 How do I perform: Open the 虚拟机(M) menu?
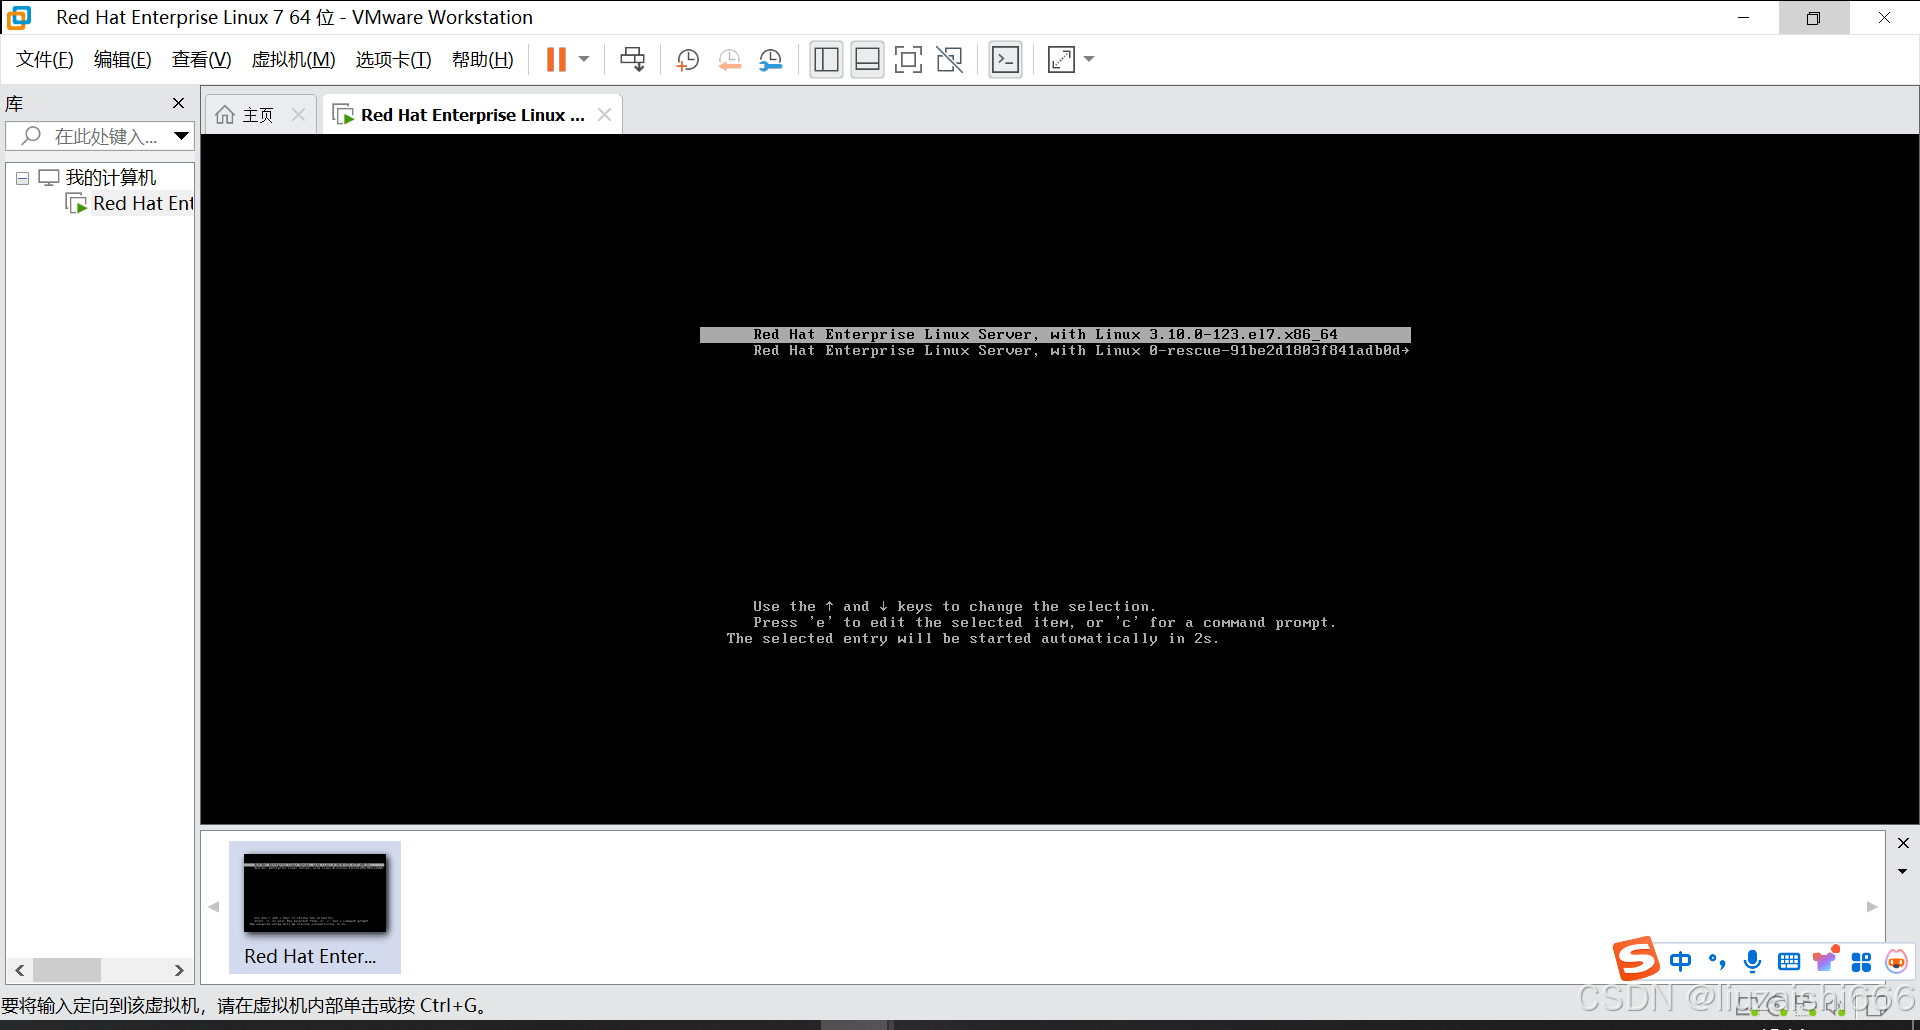tap(293, 60)
